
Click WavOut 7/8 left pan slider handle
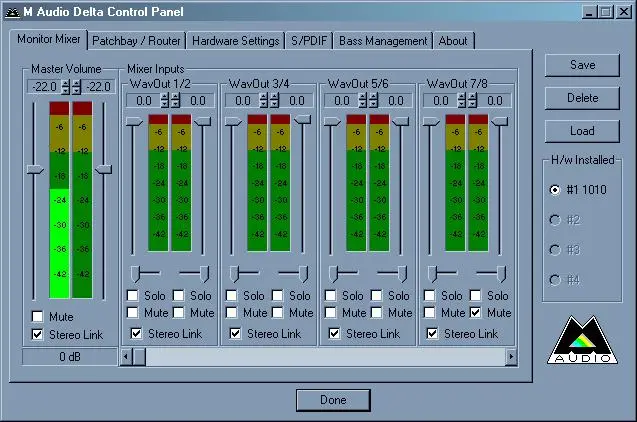tap(432, 274)
